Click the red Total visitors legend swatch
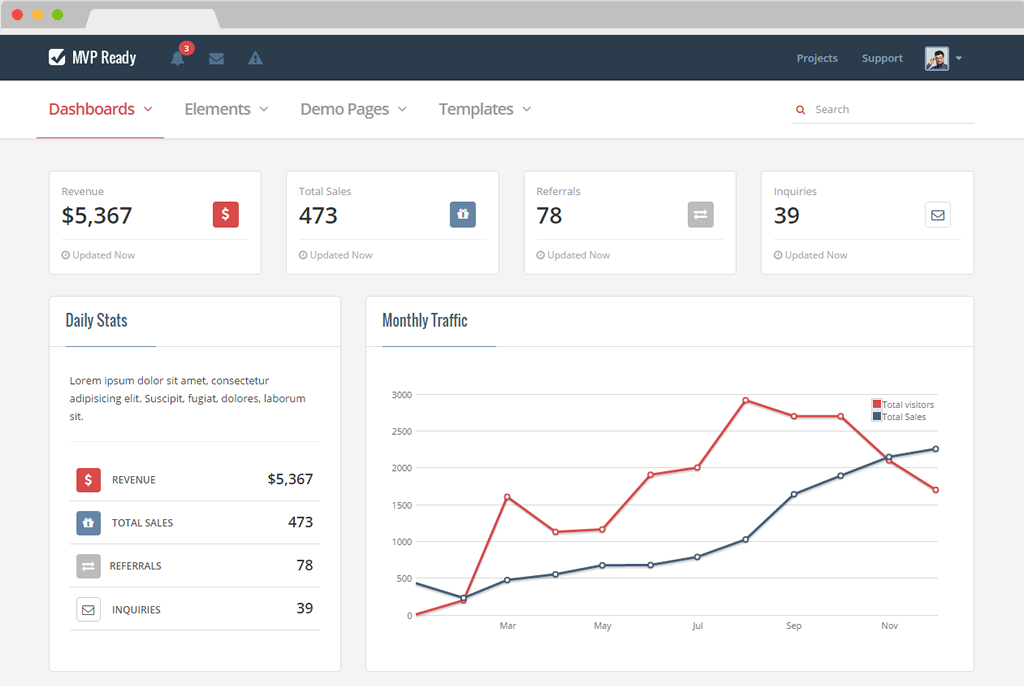The width and height of the screenshot is (1024, 686). click(877, 404)
